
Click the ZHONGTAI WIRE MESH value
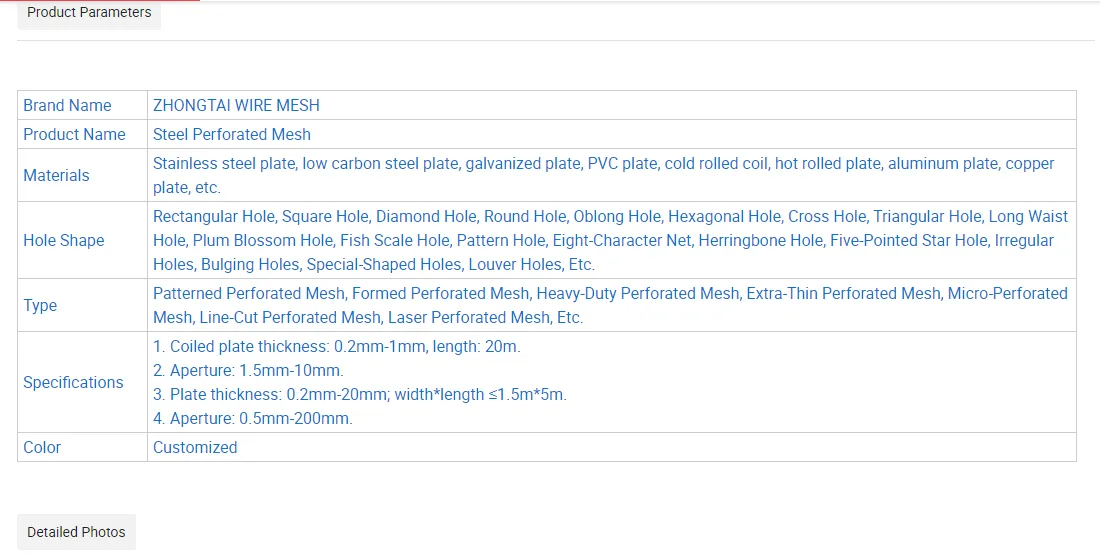pos(236,105)
